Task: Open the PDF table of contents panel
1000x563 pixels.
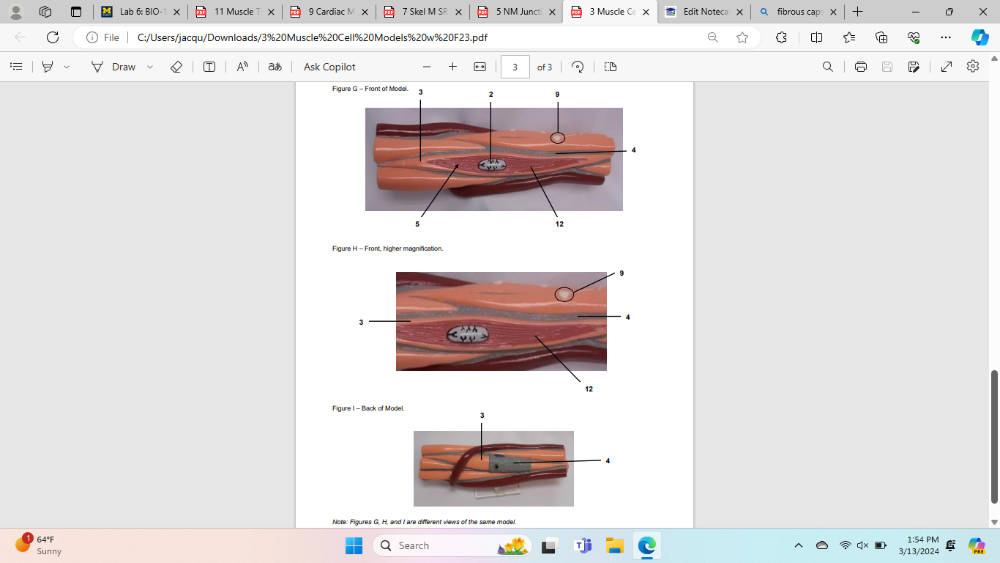Action: [x=16, y=67]
